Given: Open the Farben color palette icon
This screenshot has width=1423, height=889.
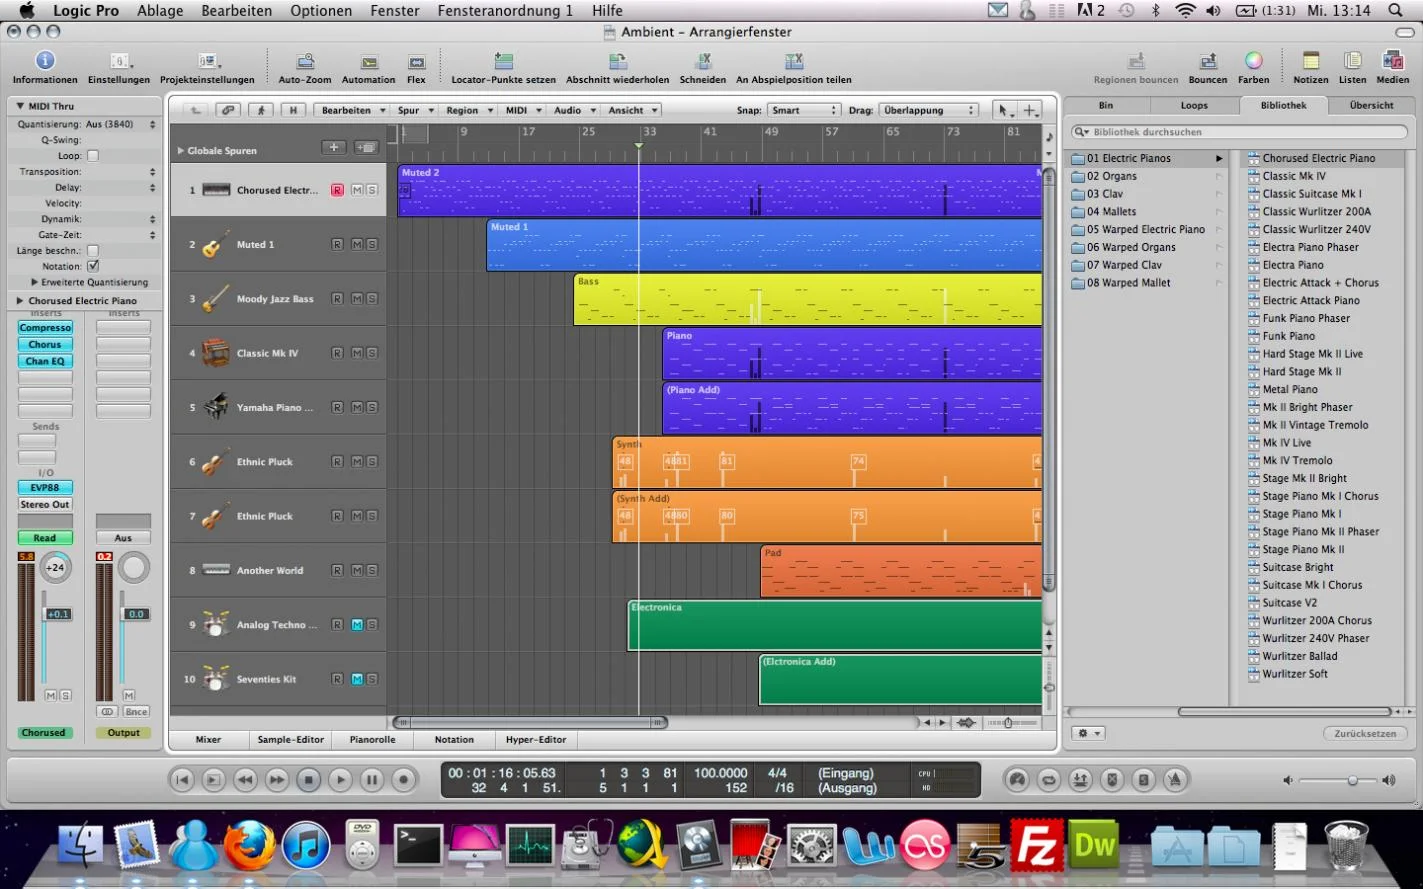Looking at the screenshot, I should [1253, 62].
